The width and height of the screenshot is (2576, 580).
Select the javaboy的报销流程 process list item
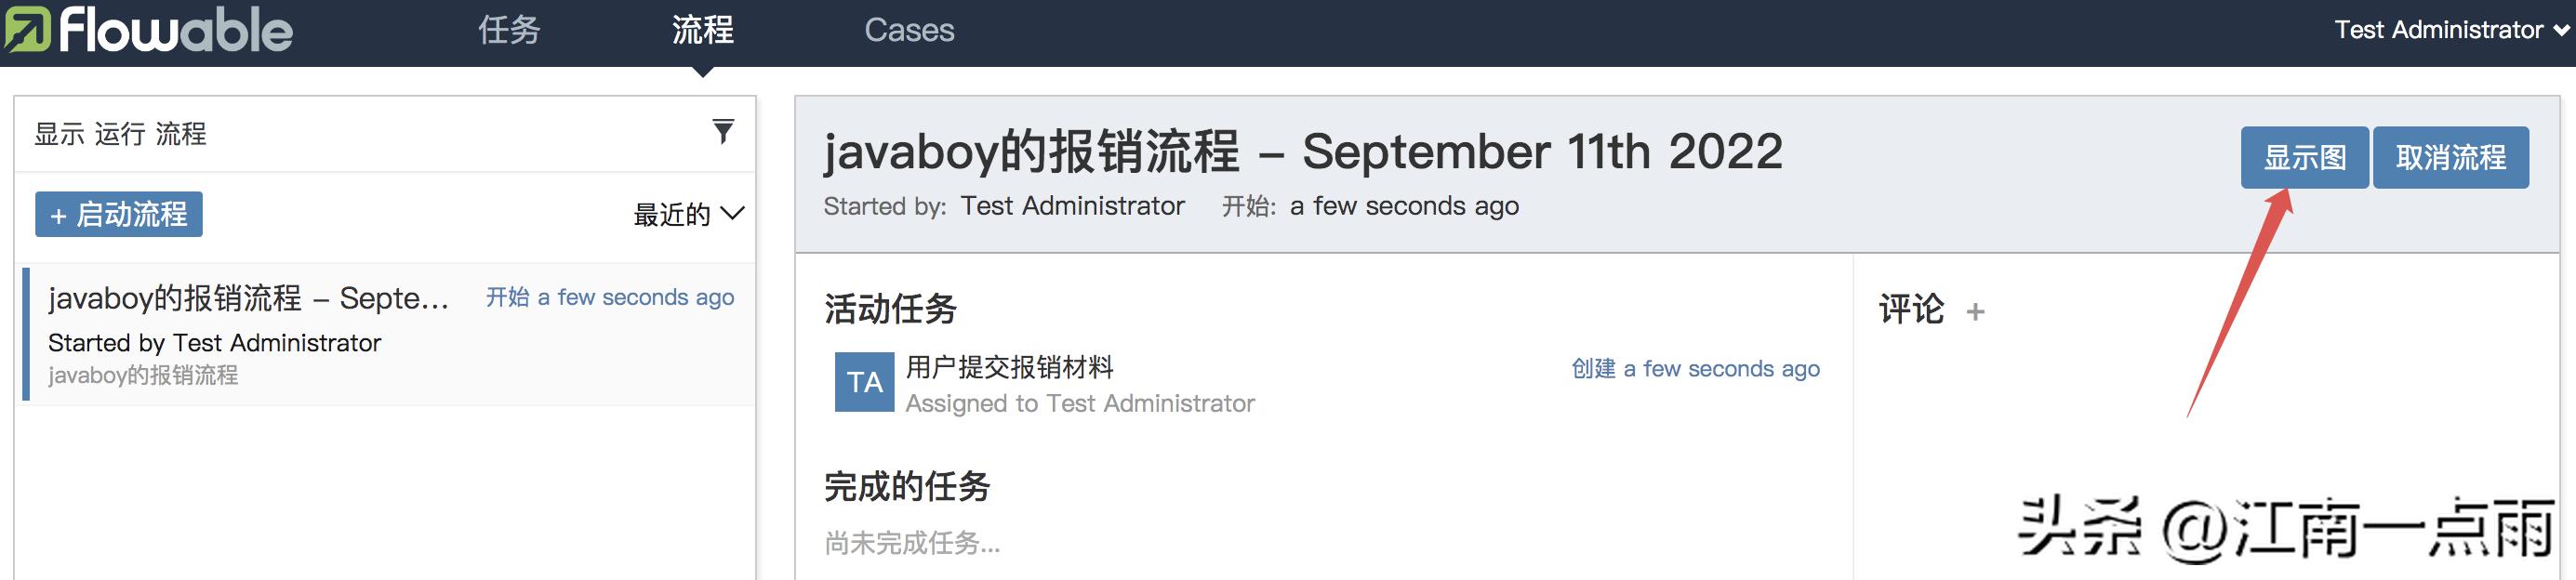(x=388, y=334)
